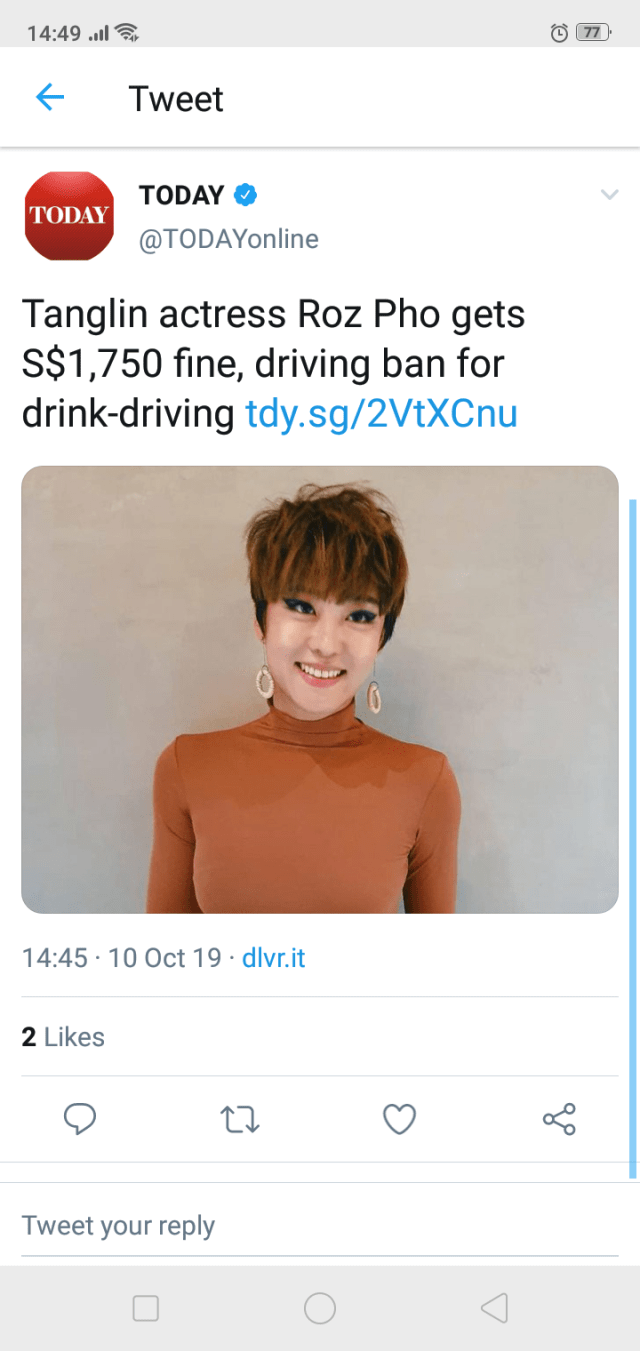The width and height of the screenshot is (640, 1351).
Task: Click the blue scrollbar on the right edge
Action: [x=632, y=838]
